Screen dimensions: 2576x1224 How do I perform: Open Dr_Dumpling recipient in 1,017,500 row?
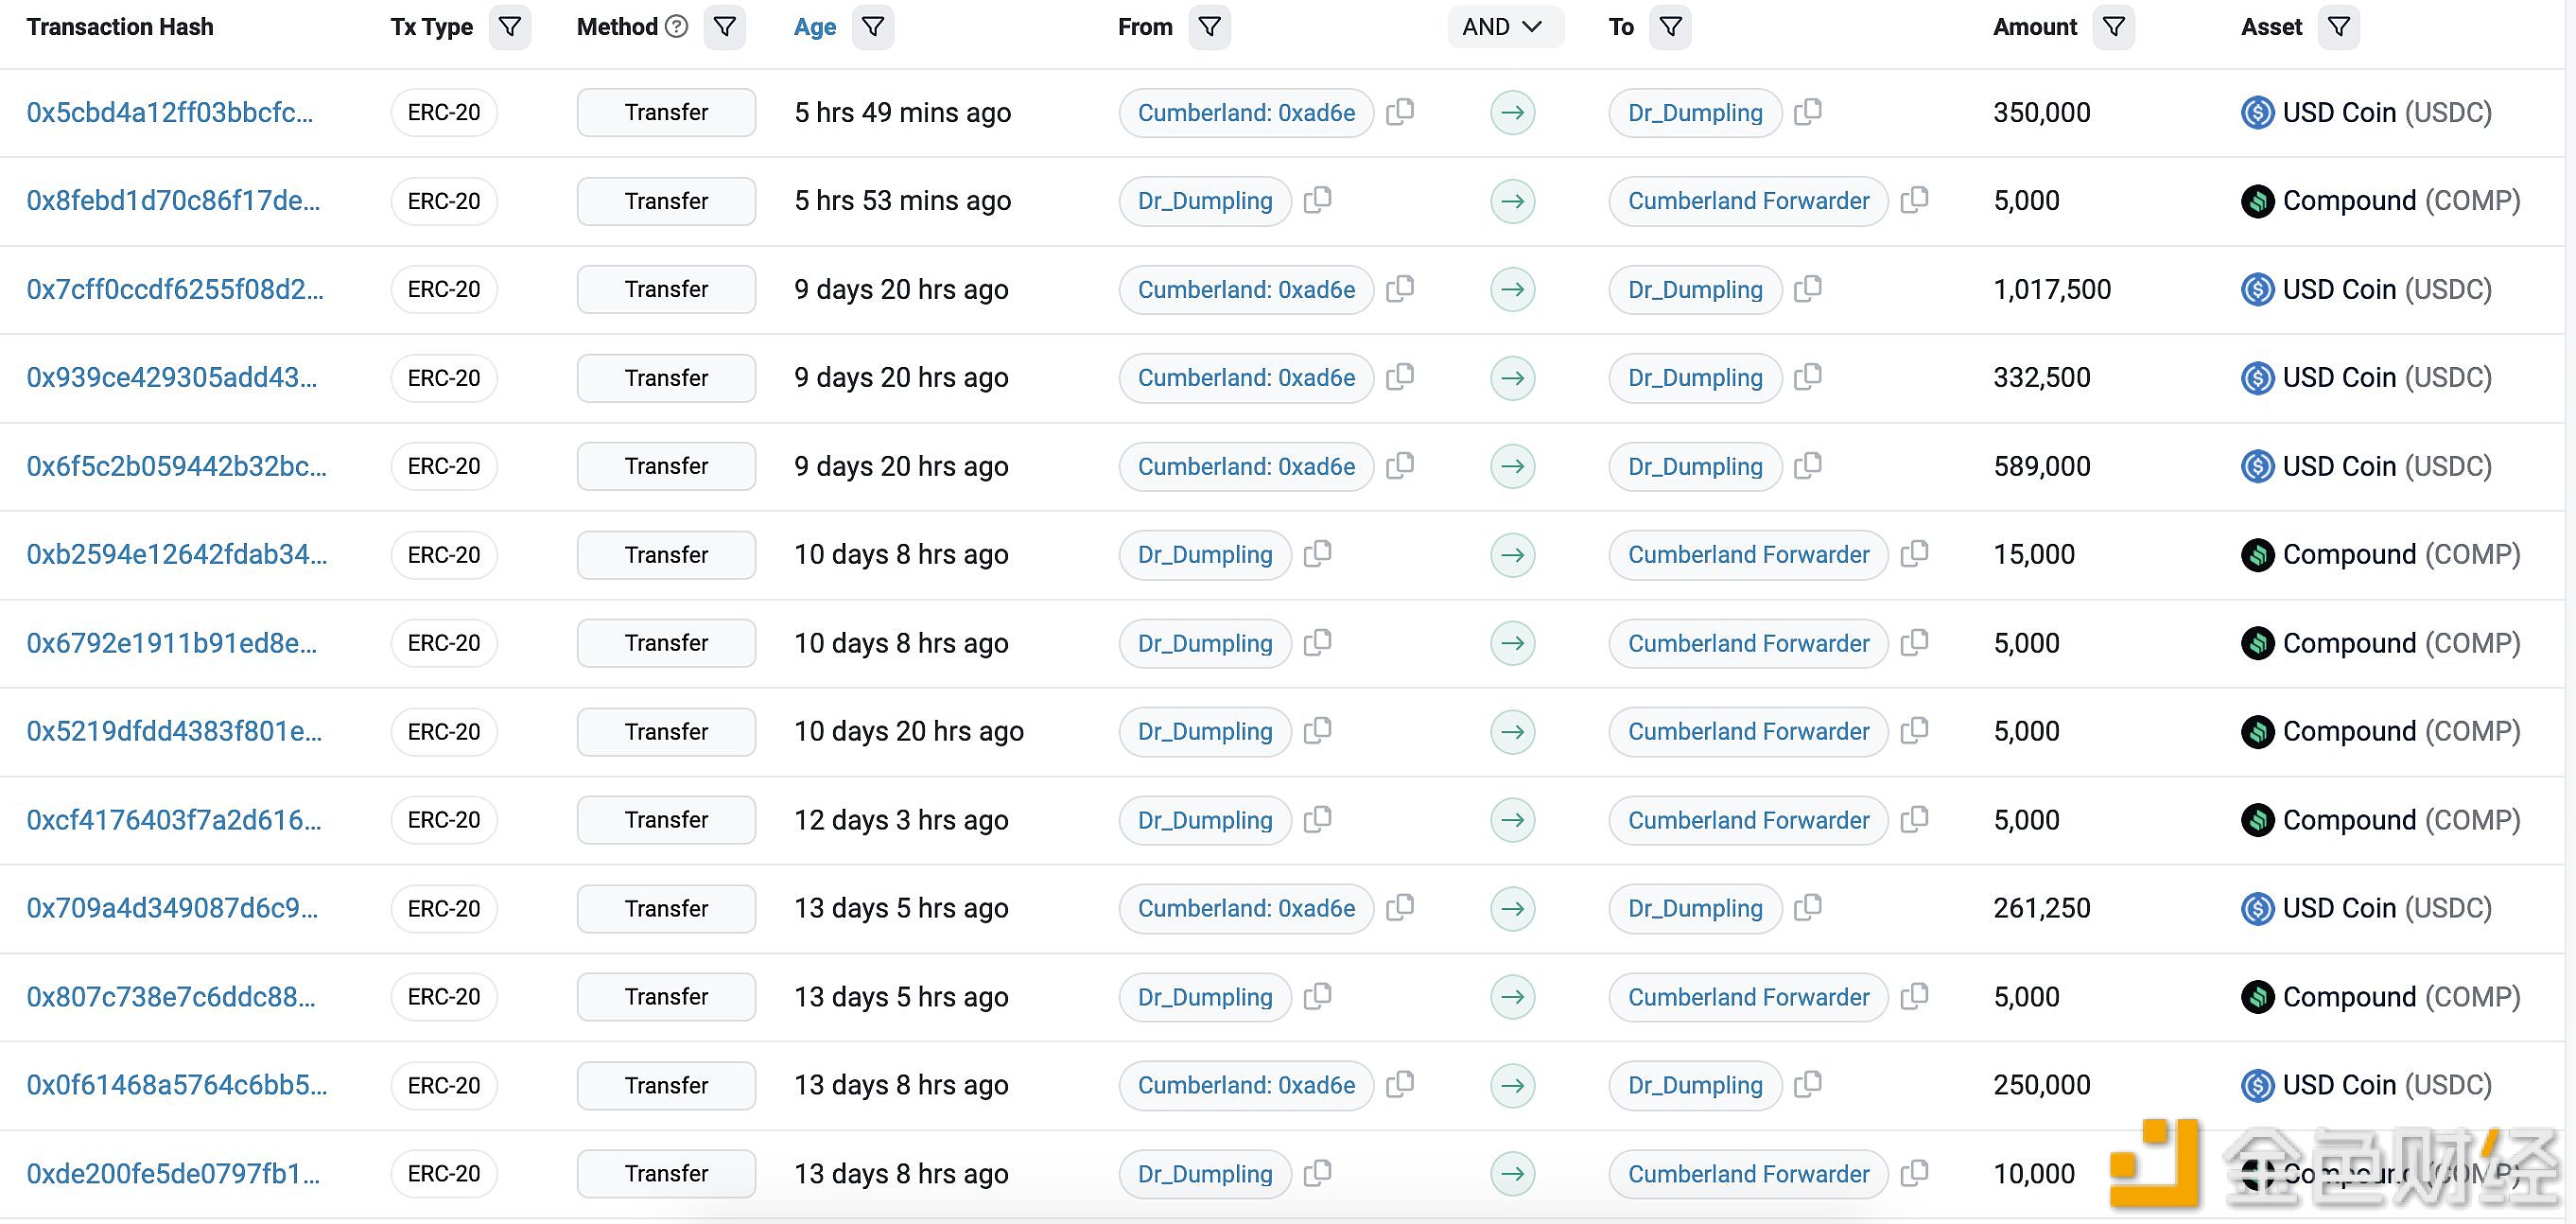click(1695, 289)
